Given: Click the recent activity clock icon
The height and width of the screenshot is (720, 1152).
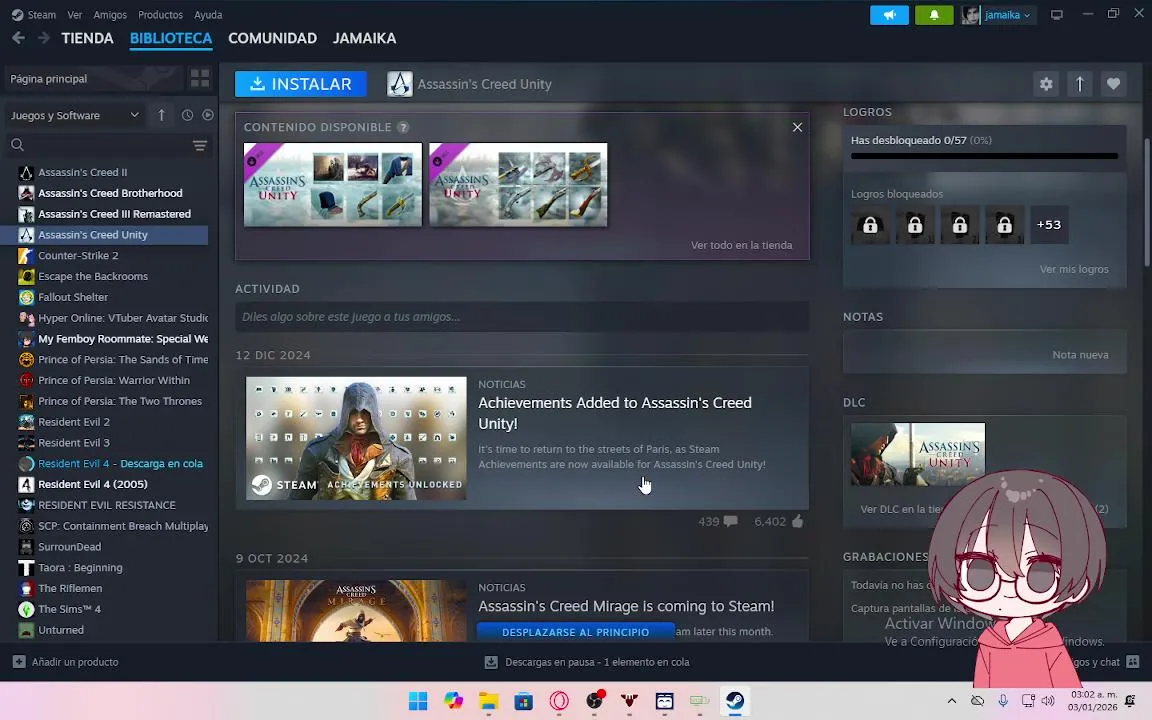Looking at the screenshot, I should coord(187,115).
